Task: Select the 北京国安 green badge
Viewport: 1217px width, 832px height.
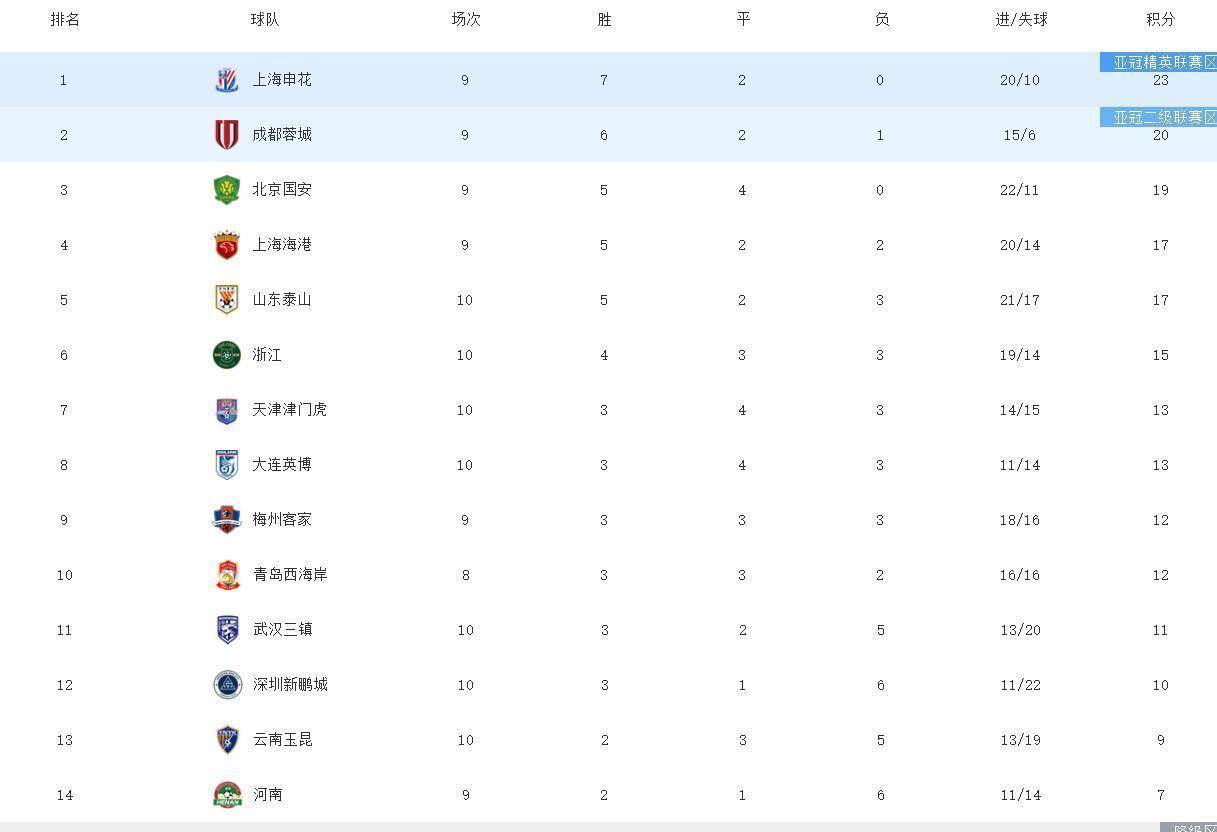Action: tap(227, 189)
